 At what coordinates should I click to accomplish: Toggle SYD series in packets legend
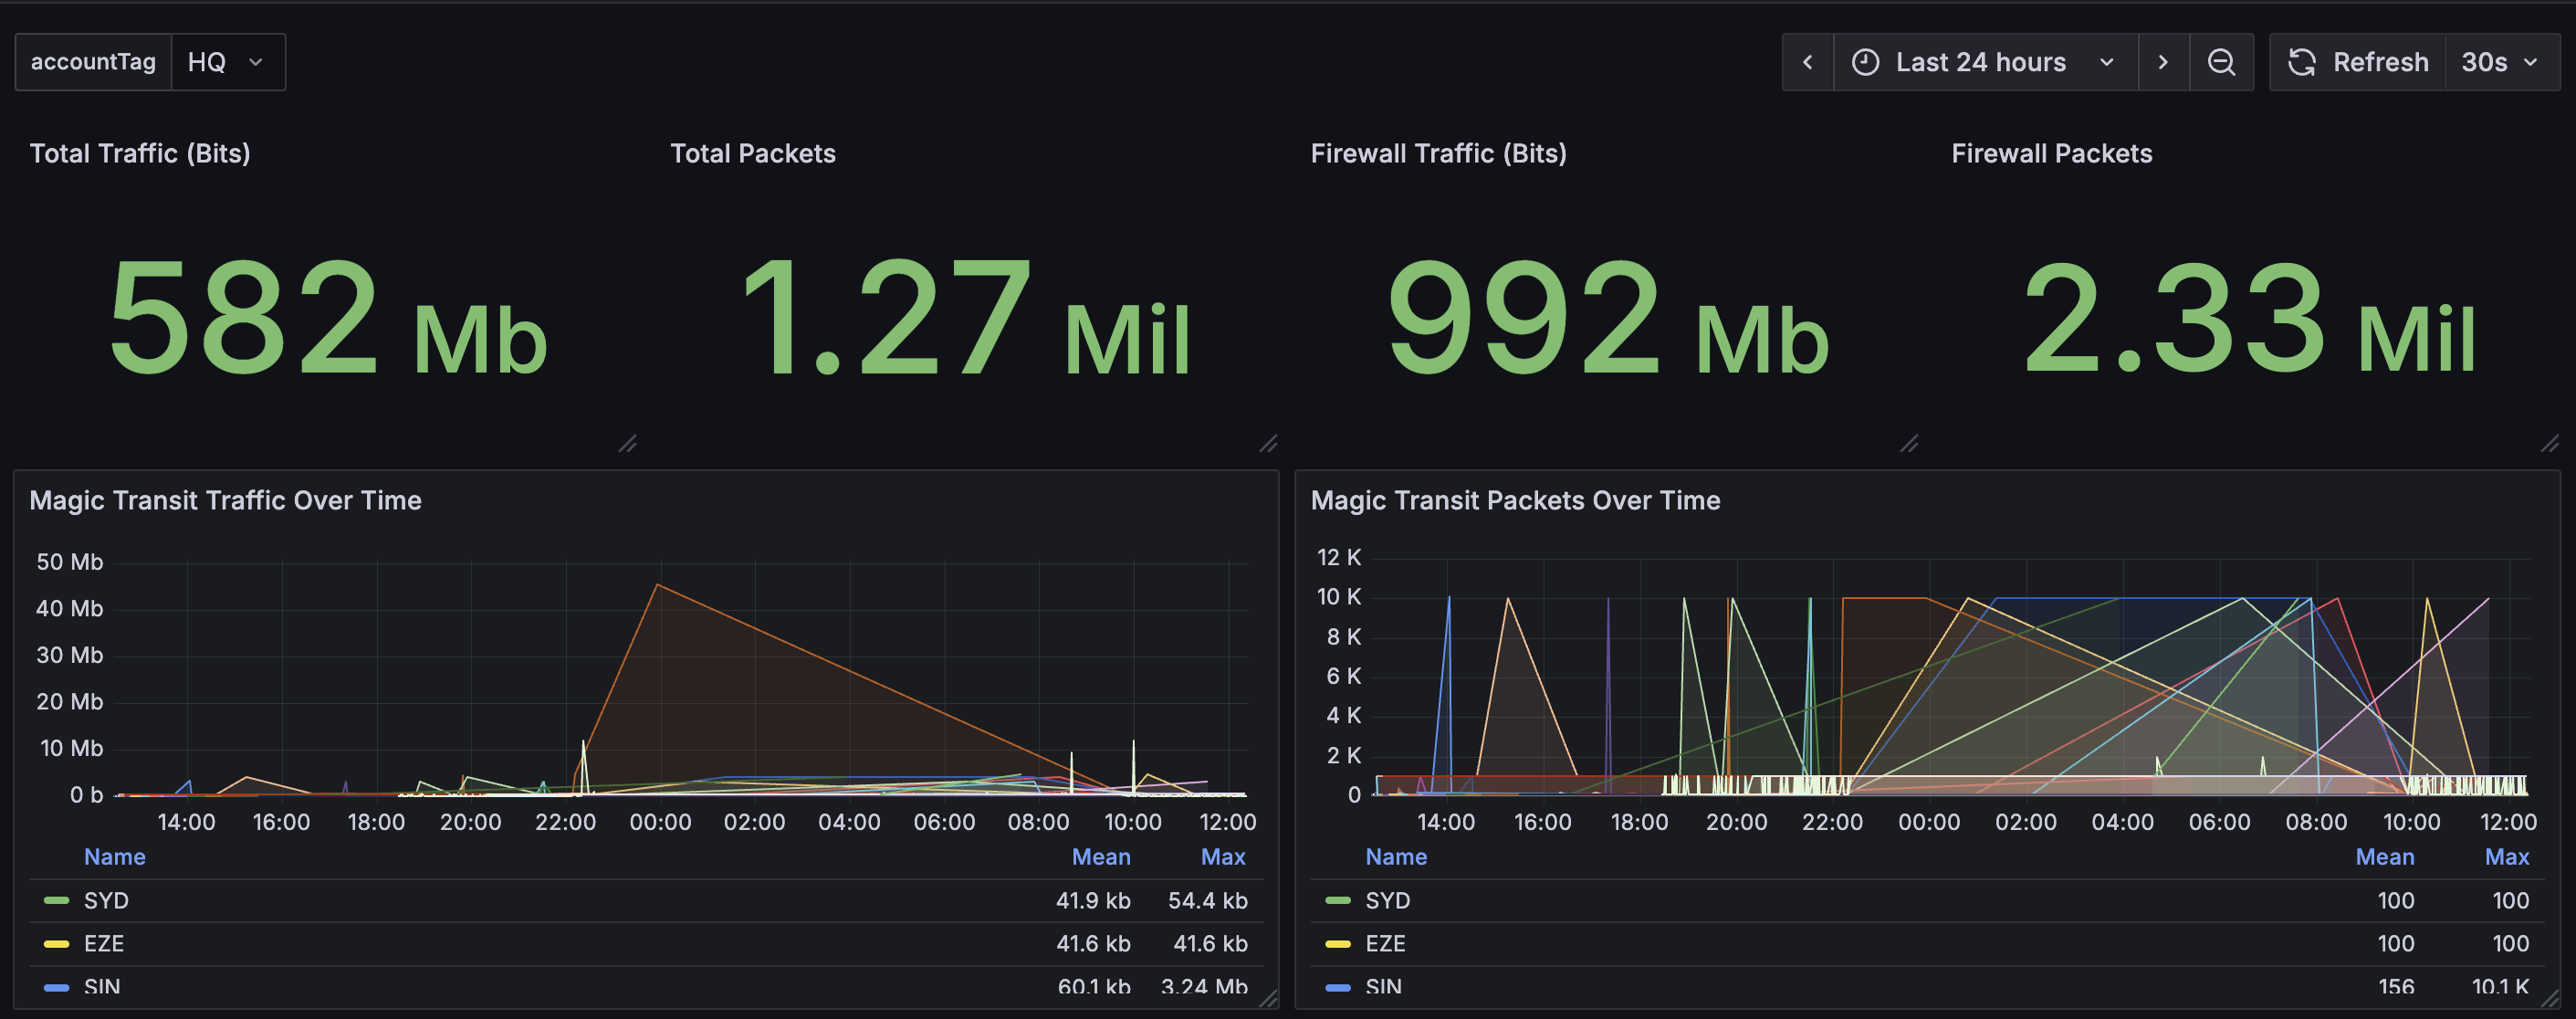point(1388,900)
